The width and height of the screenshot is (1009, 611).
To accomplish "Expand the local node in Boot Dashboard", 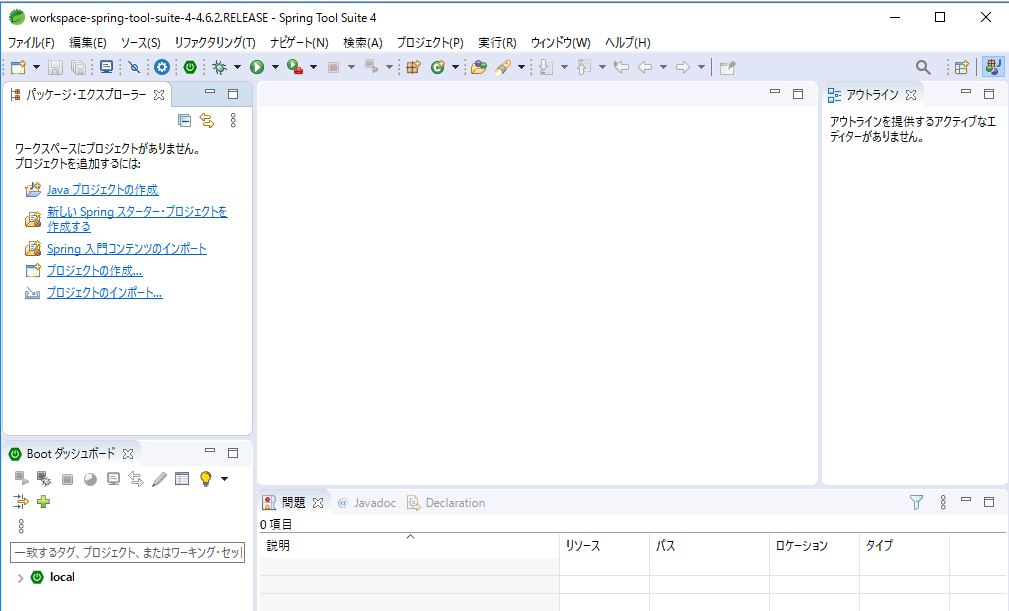I will [20, 578].
